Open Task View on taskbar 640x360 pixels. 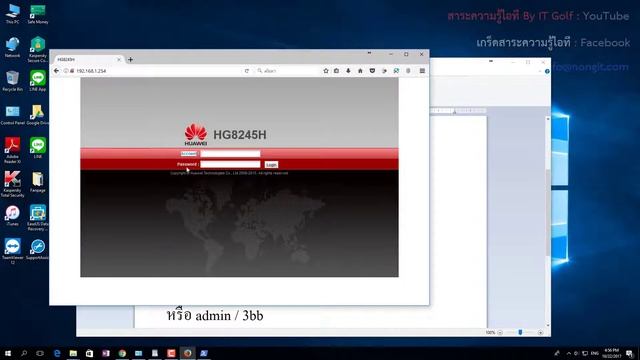[40, 353]
